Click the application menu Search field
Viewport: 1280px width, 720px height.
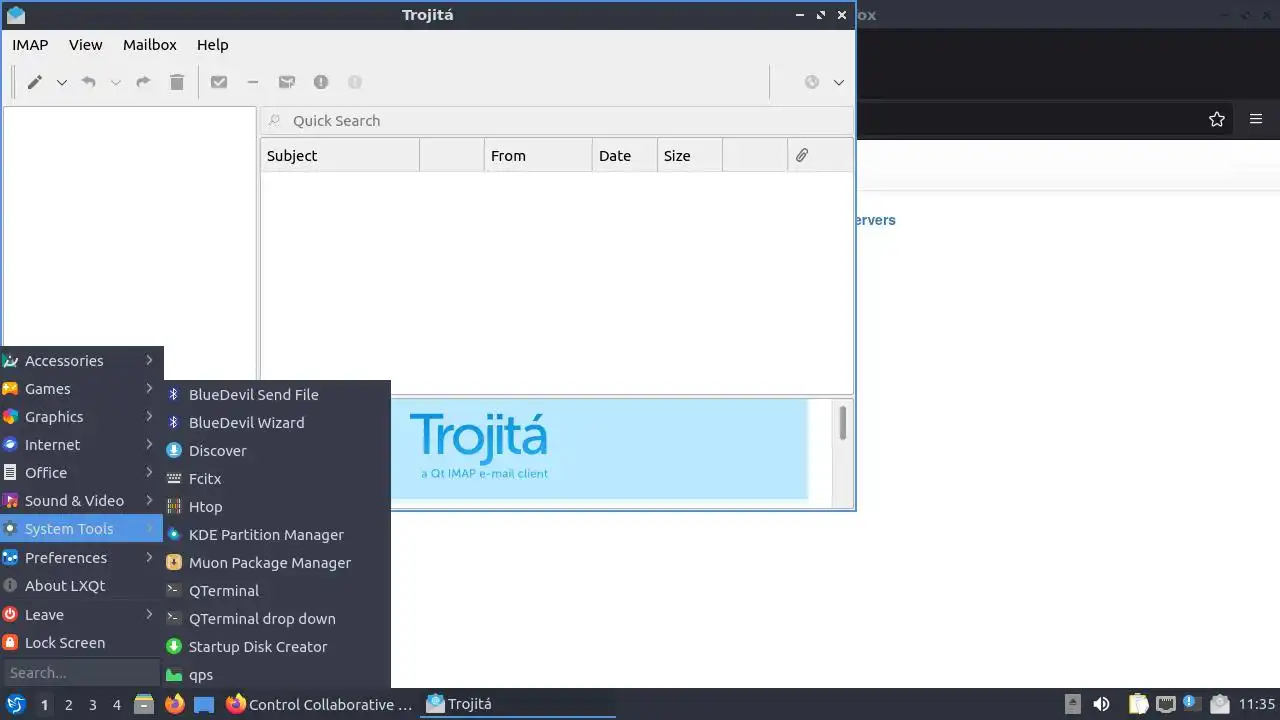(x=81, y=672)
